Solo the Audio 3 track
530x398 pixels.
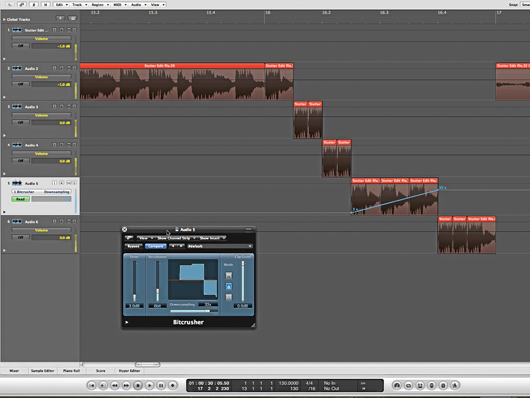click(74, 107)
